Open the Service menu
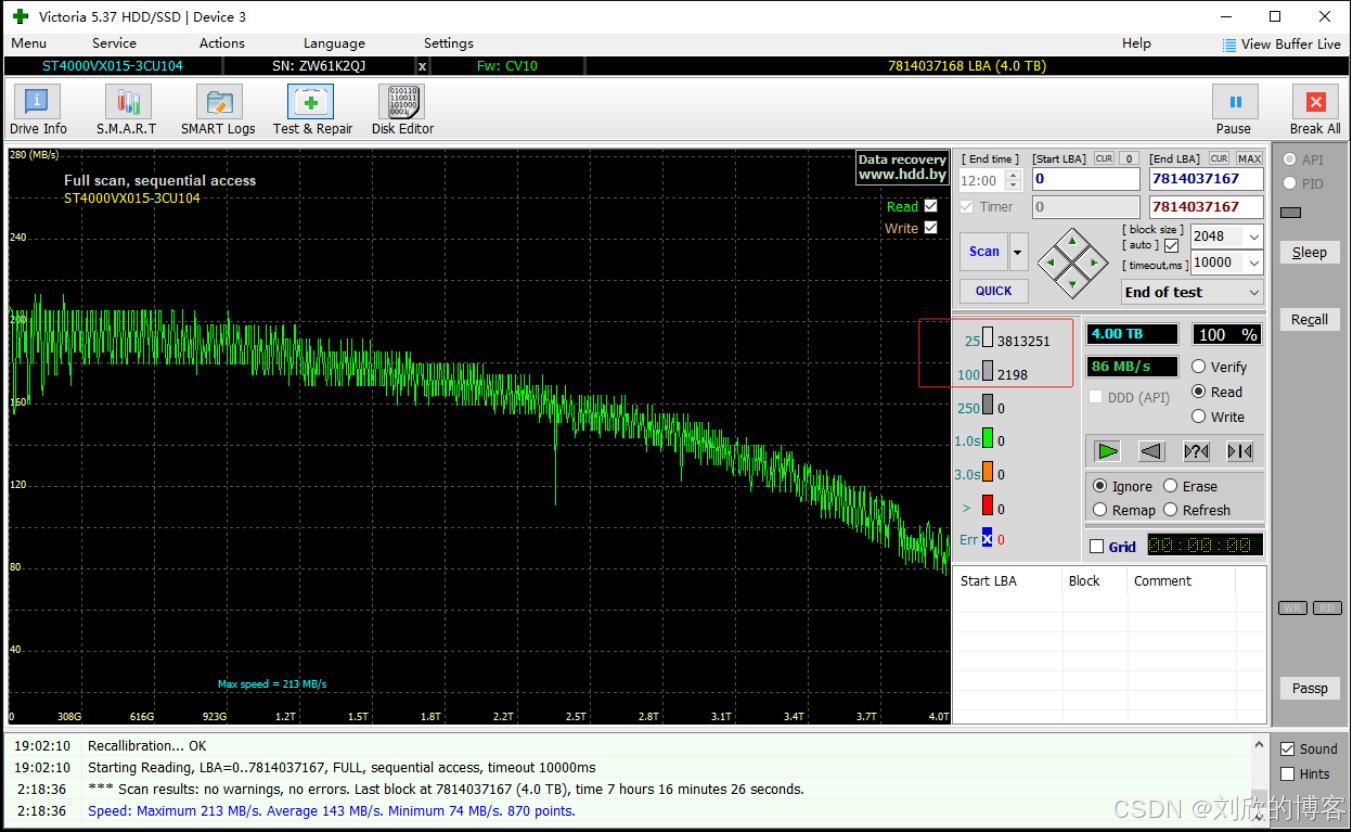This screenshot has width=1351, height=832. pyautogui.click(x=114, y=43)
